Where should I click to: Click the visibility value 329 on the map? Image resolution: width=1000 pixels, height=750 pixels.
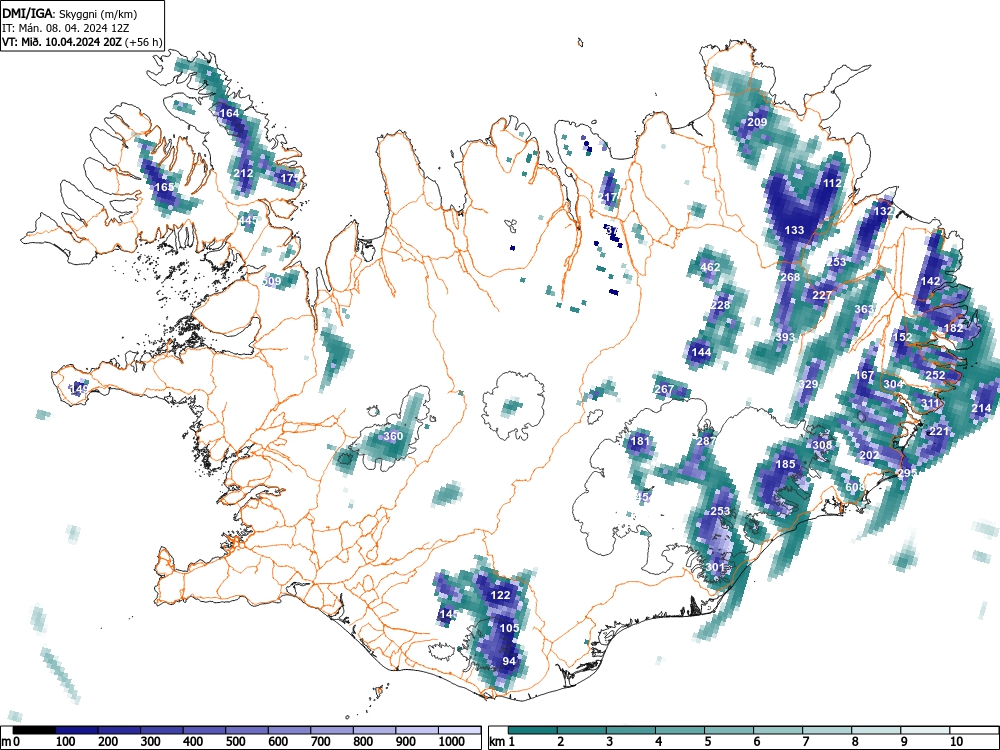tap(808, 384)
